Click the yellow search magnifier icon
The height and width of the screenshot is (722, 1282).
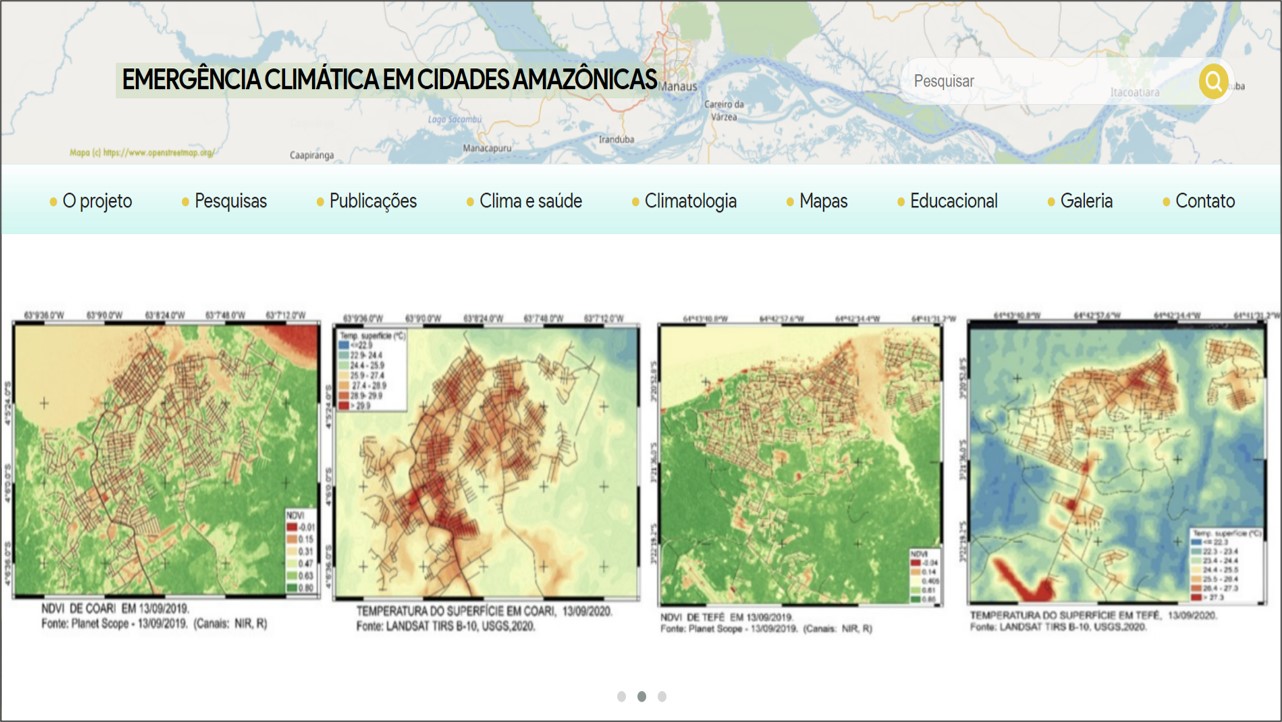[1213, 82]
